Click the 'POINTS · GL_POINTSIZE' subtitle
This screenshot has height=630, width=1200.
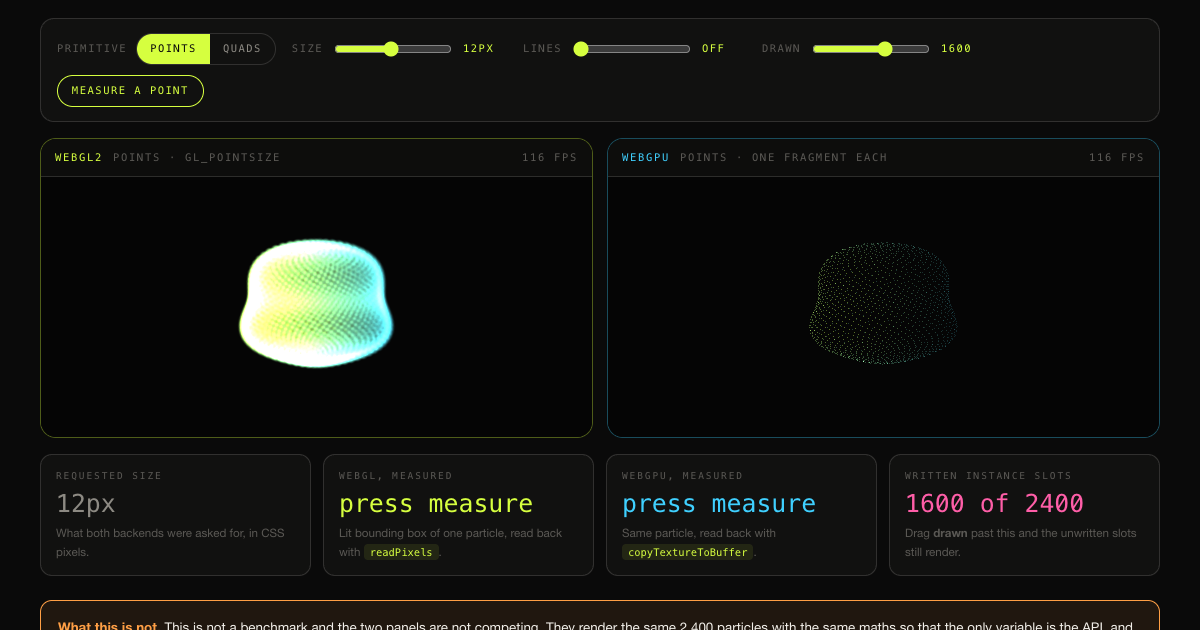pos(197,158)
